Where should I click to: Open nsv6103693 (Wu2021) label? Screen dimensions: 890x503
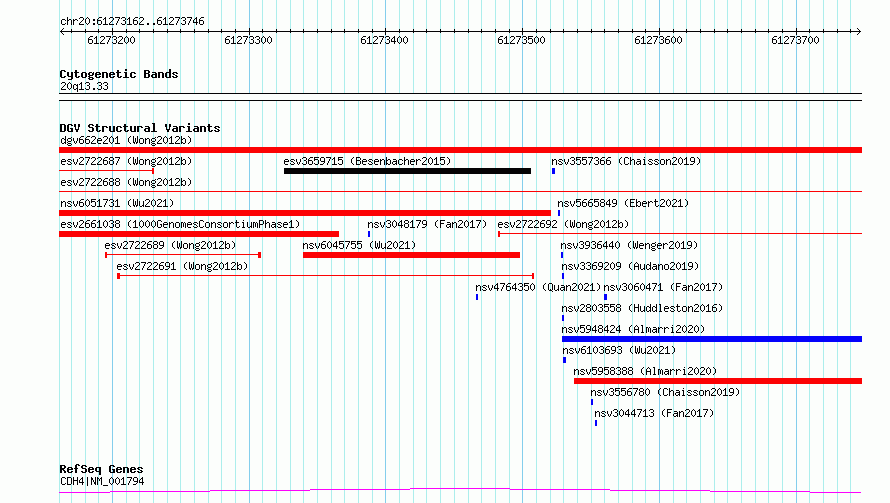(x=619, y=350)
